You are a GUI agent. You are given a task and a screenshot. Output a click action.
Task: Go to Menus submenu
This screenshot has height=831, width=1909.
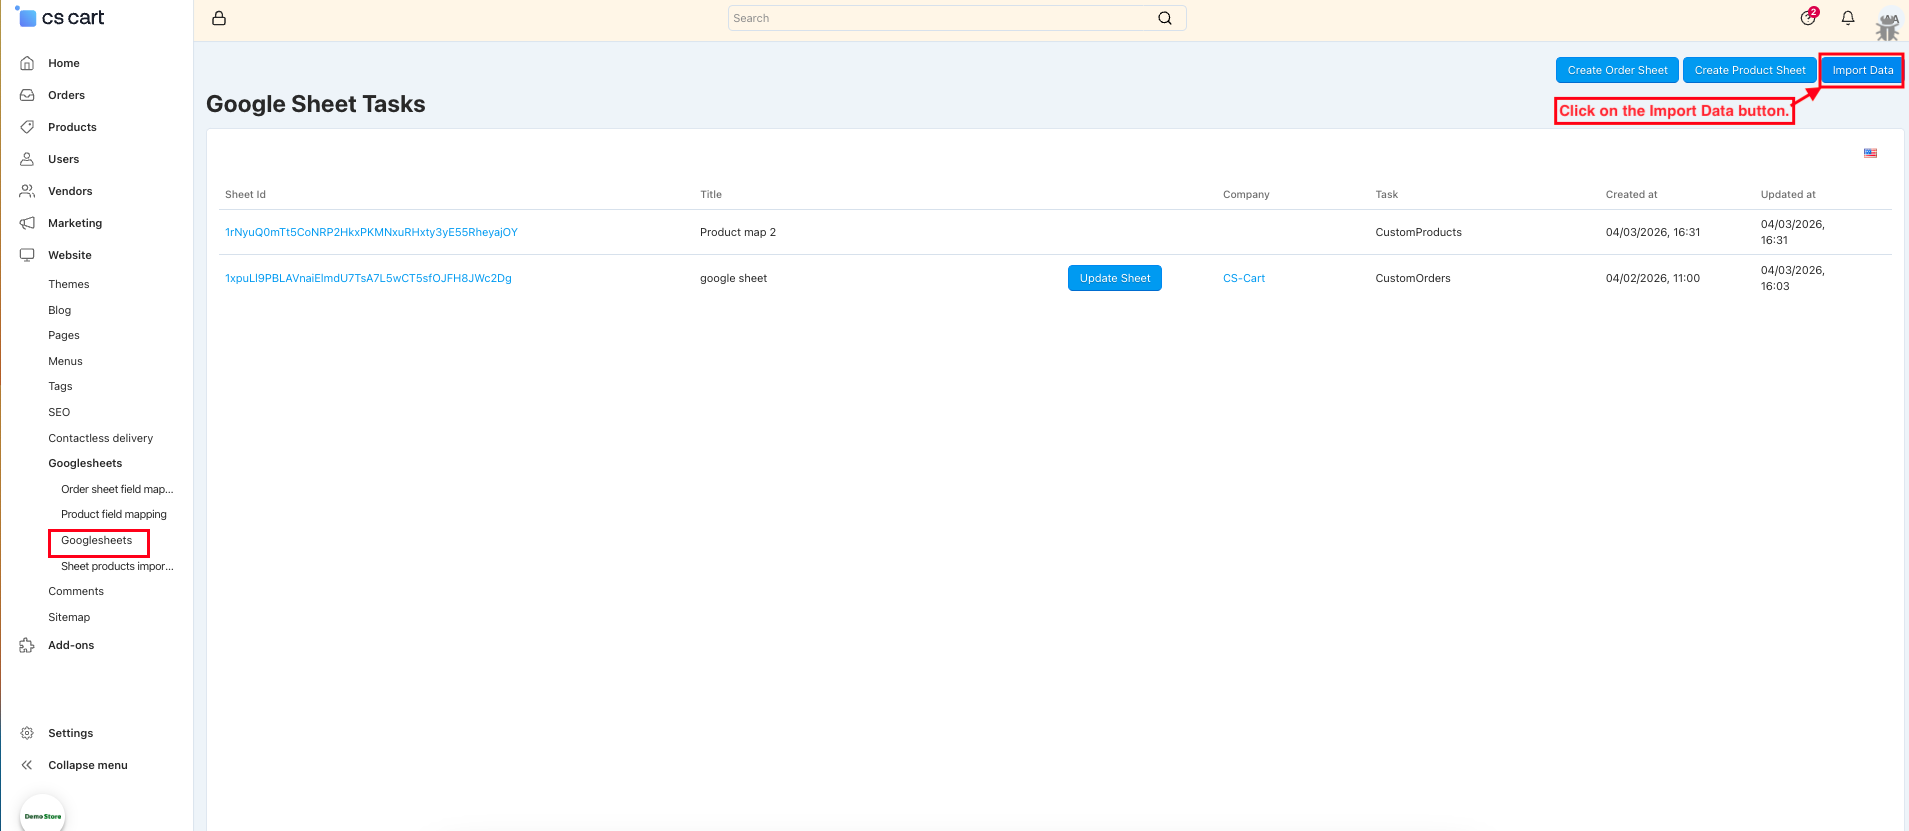tap(65, 361)
